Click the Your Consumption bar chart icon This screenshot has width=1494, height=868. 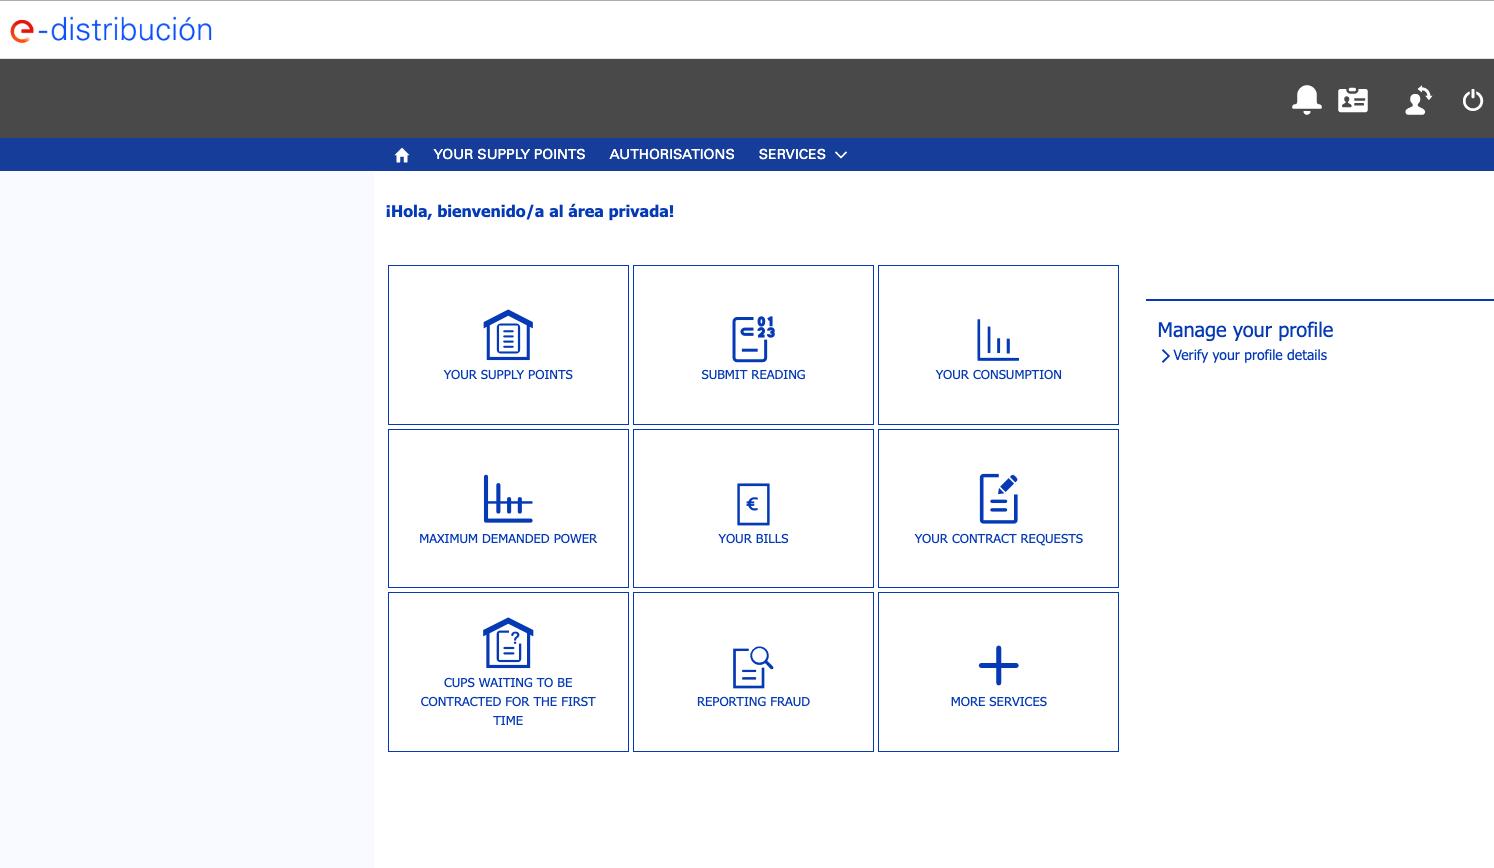998,340
